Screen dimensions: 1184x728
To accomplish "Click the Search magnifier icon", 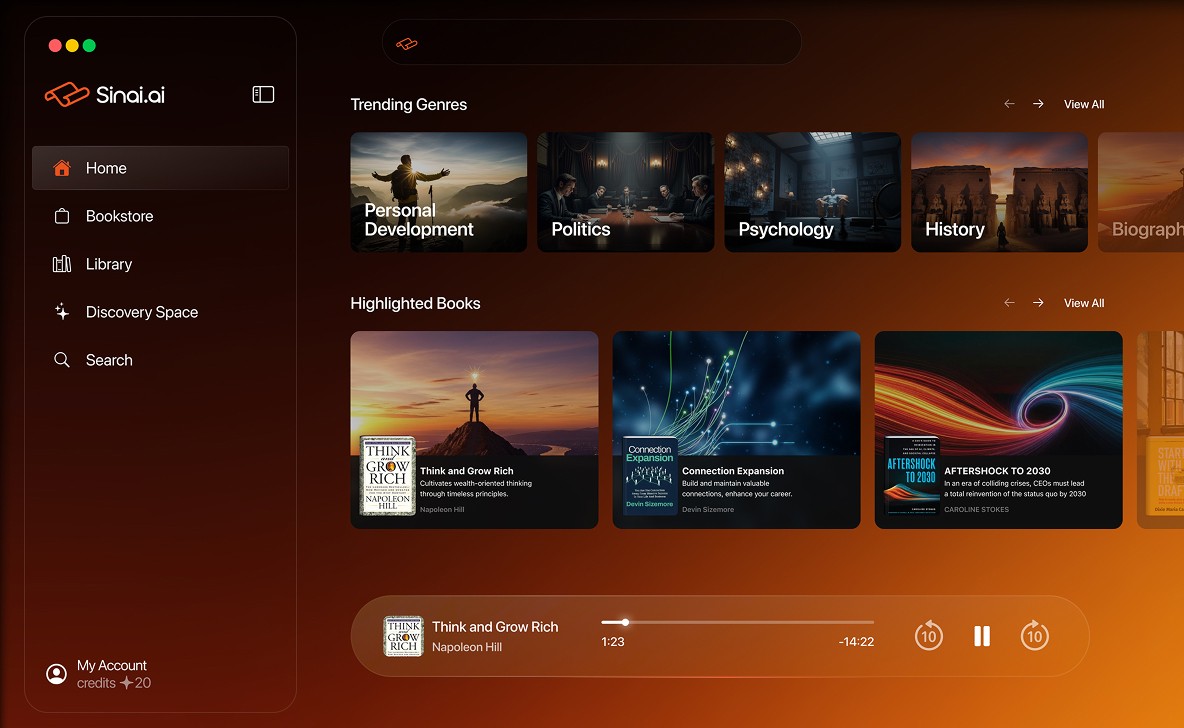I will coord(62,360).
